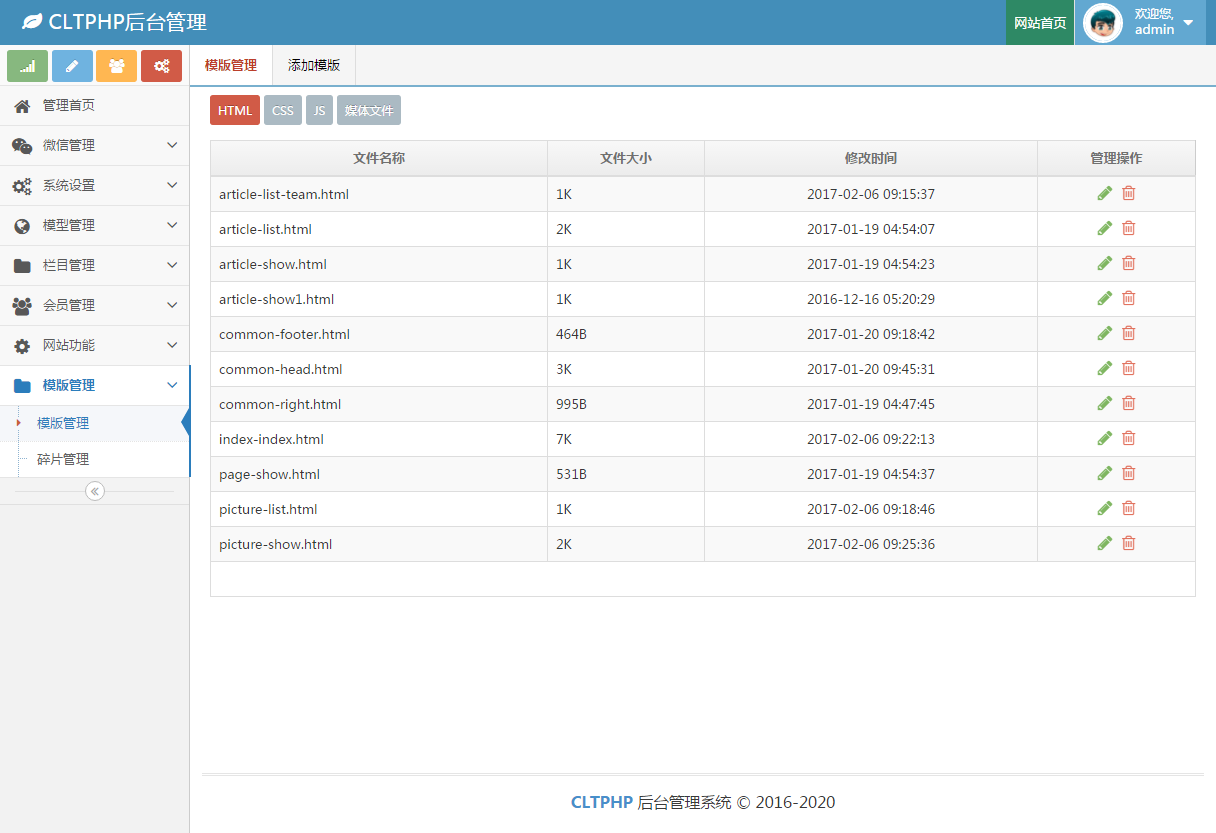Viewport: 1216px width, 833px height.
Task: Open 碎片管理 in the sidebar submenu
Action: pos(63,459)
